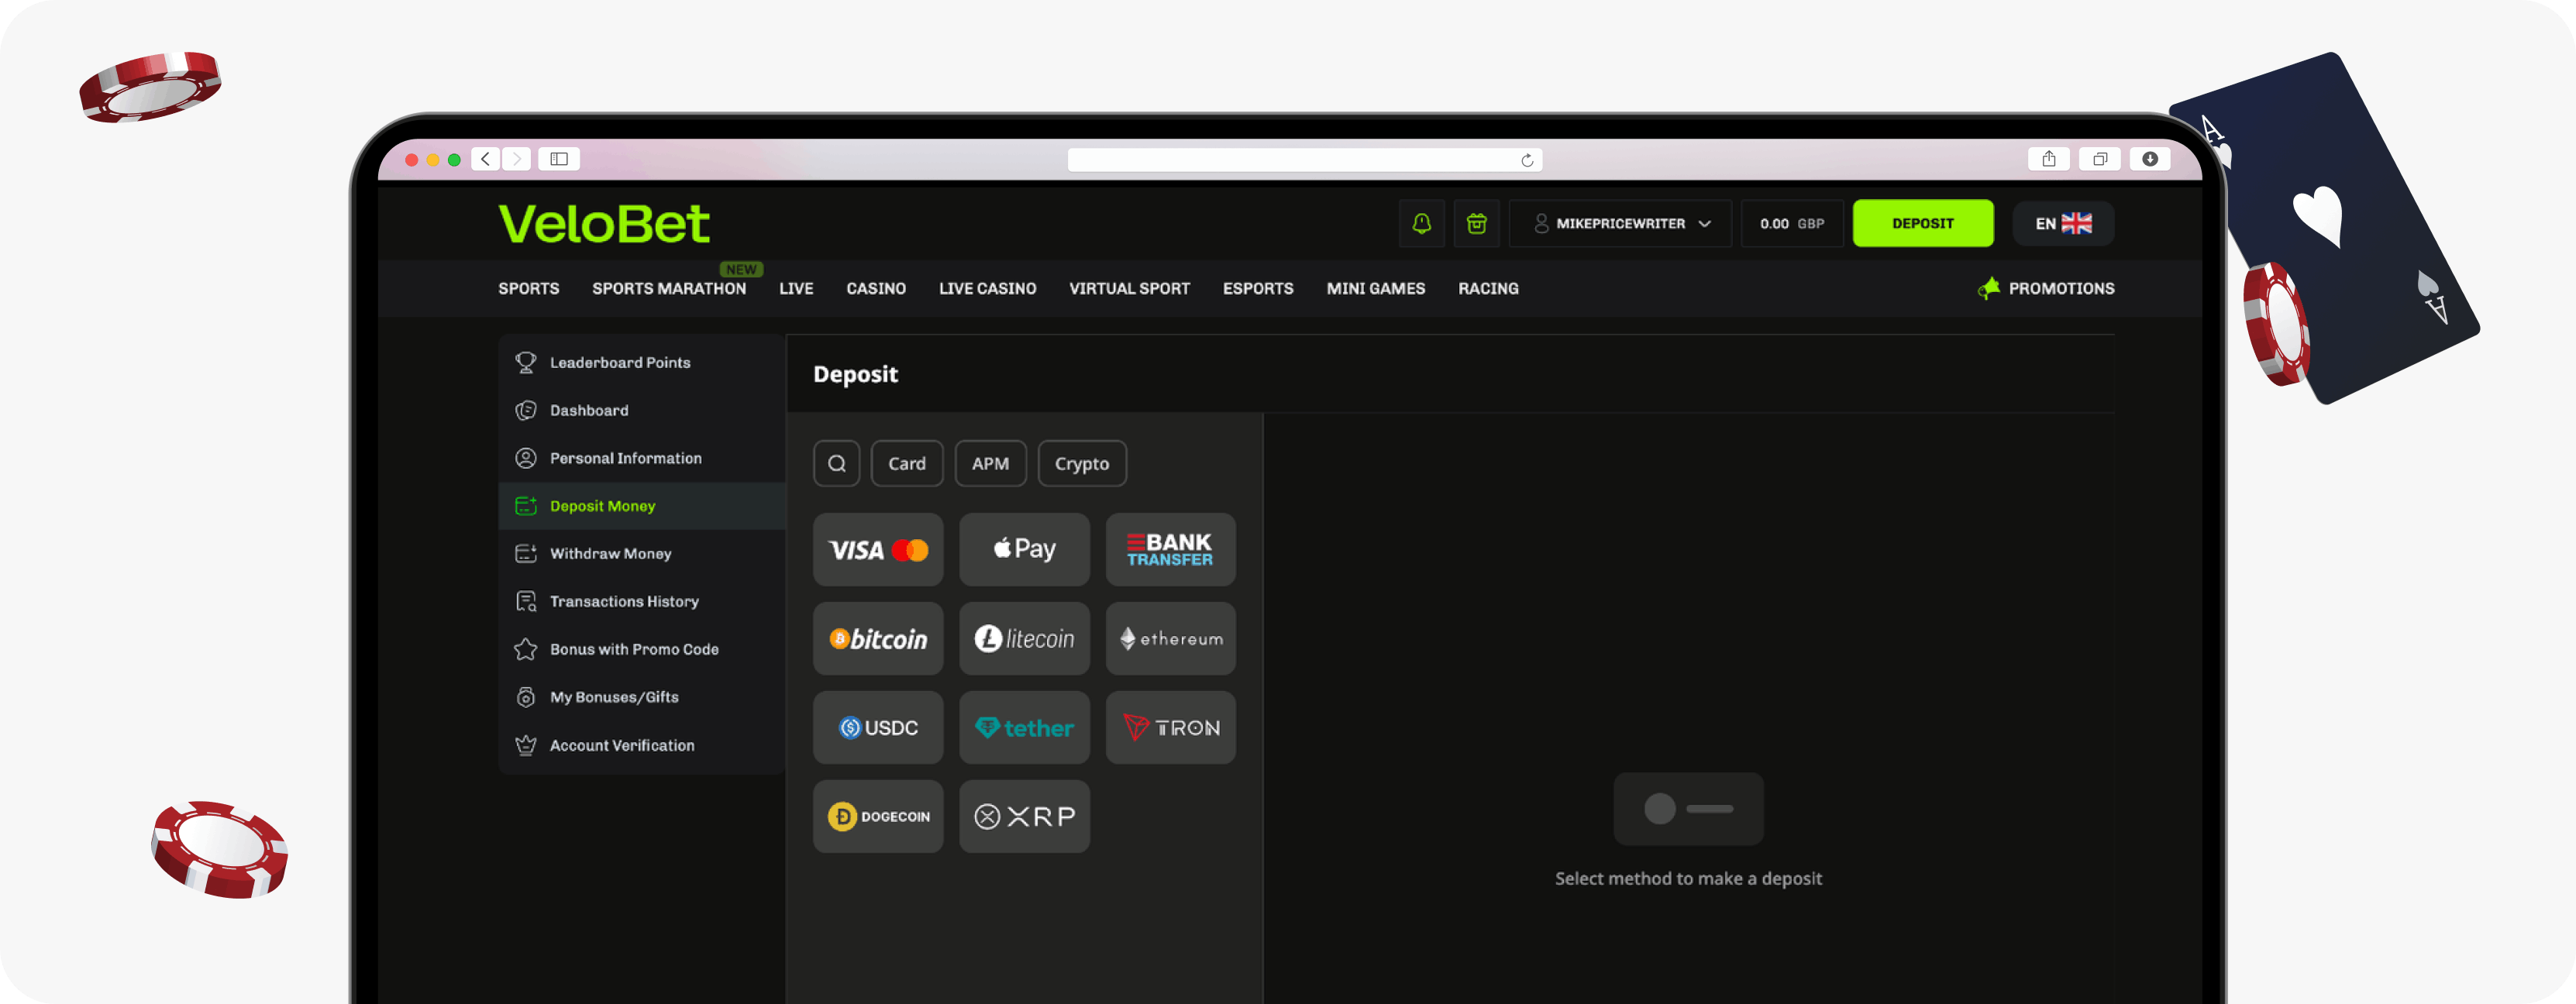The width and height of the screenshot is (2576, 1004).
Task: Choose ethereum deposit method
Action: tap(1170, 639)
